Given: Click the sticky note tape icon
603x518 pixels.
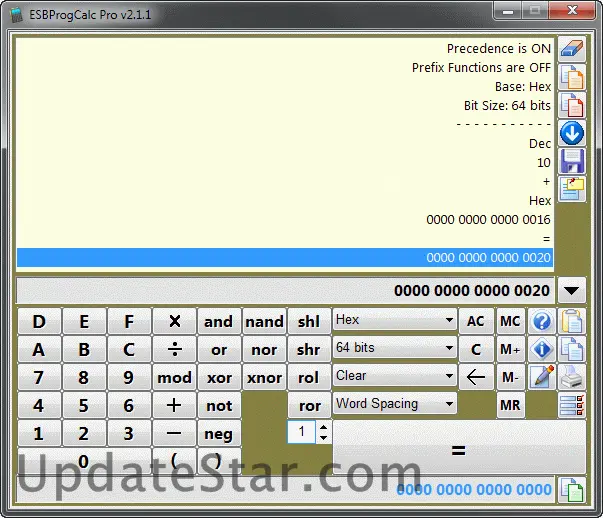Looking at the screenshot, I should 572,189.
